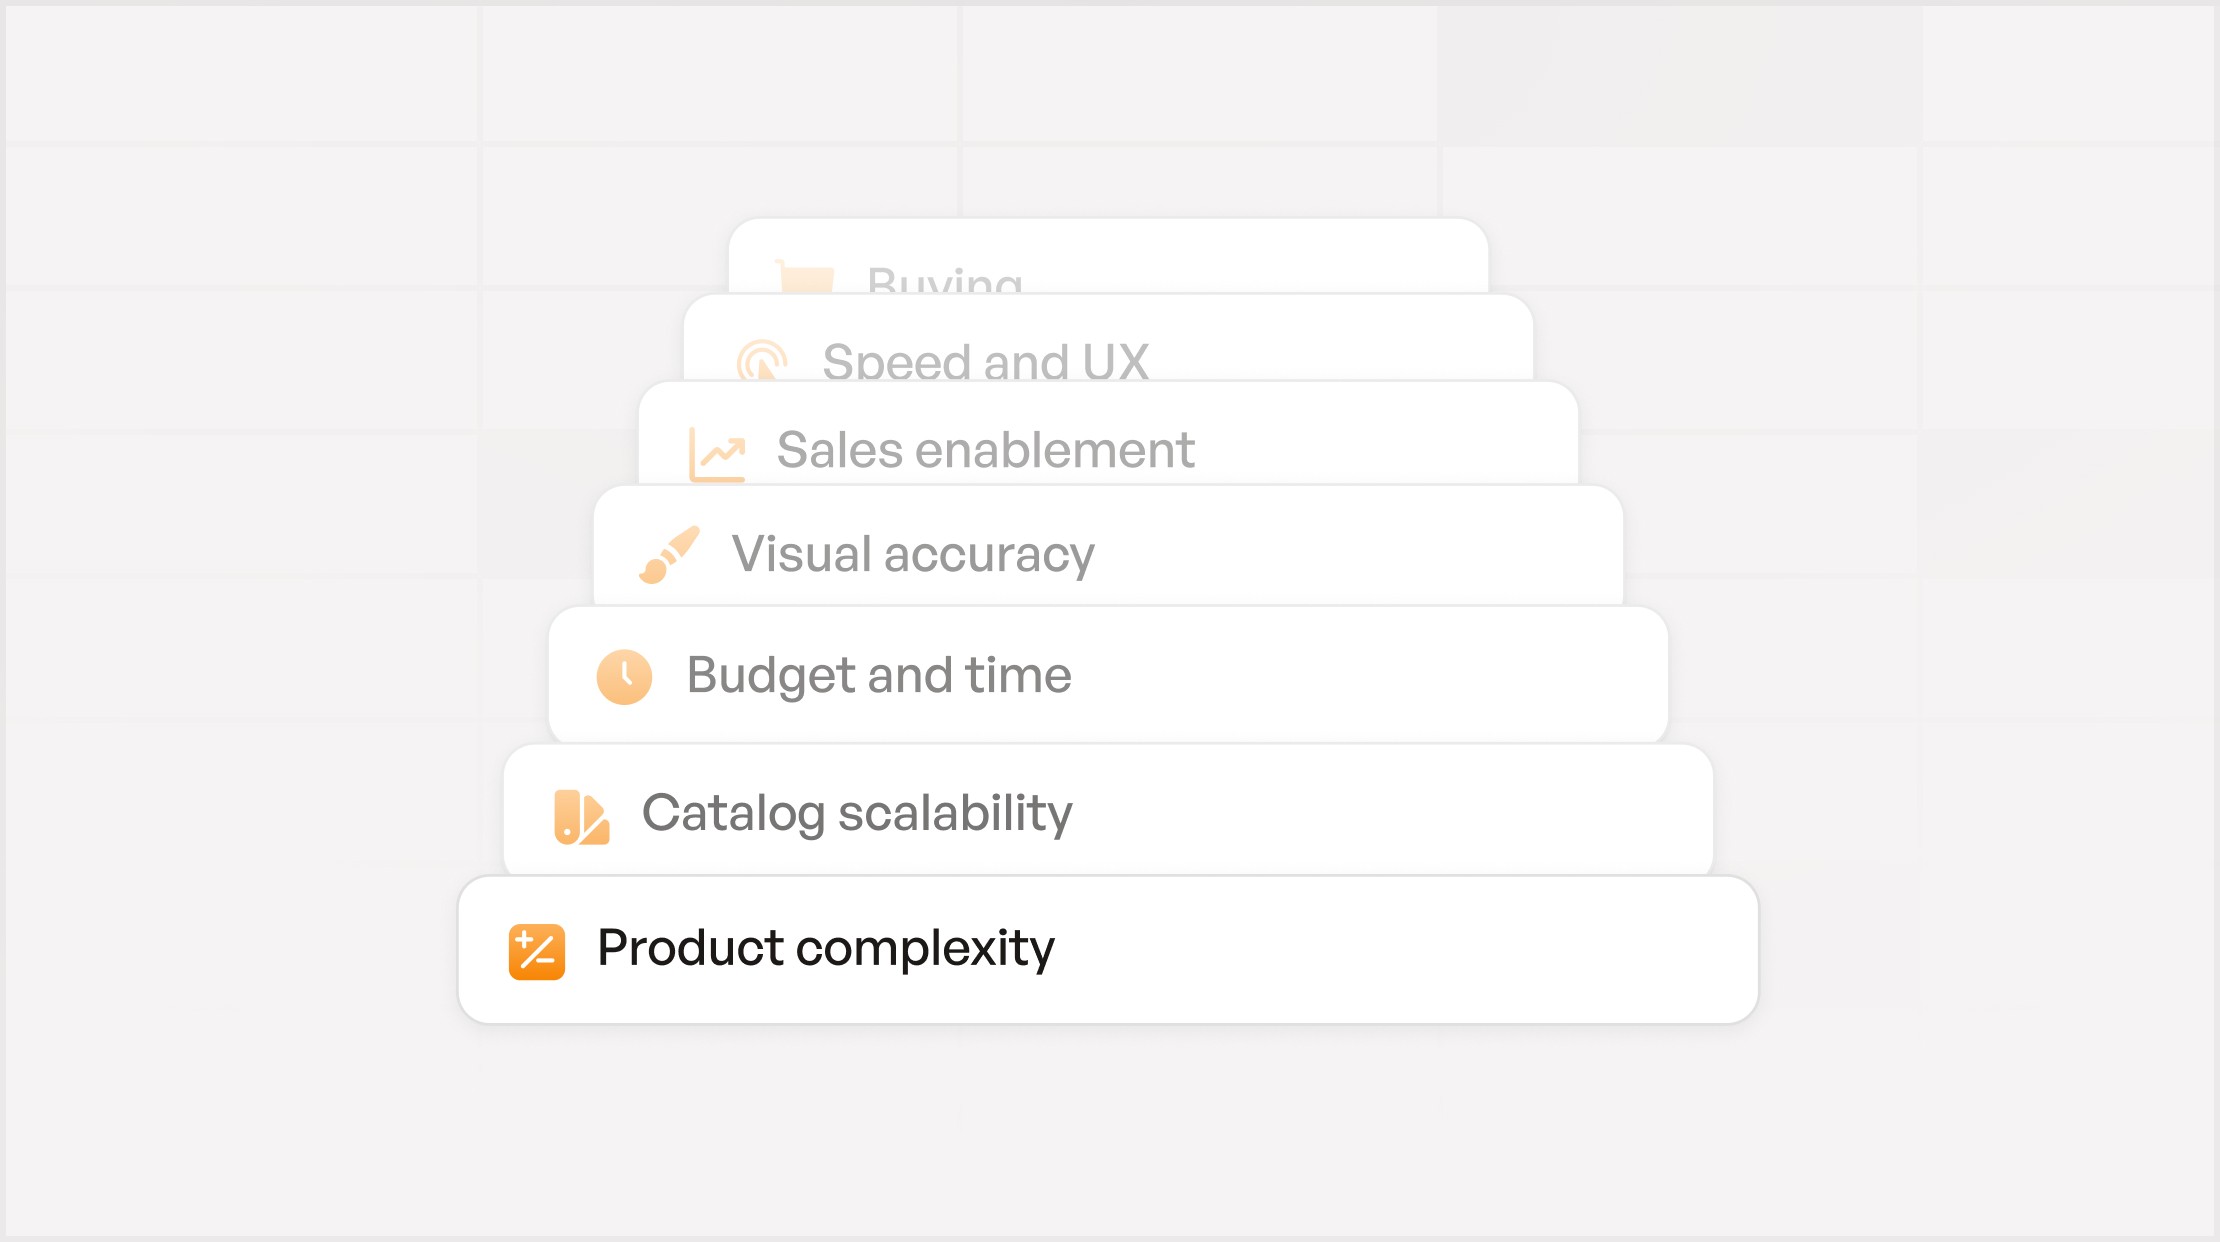Click the clock icon beside Budget and time

[624, 677]
